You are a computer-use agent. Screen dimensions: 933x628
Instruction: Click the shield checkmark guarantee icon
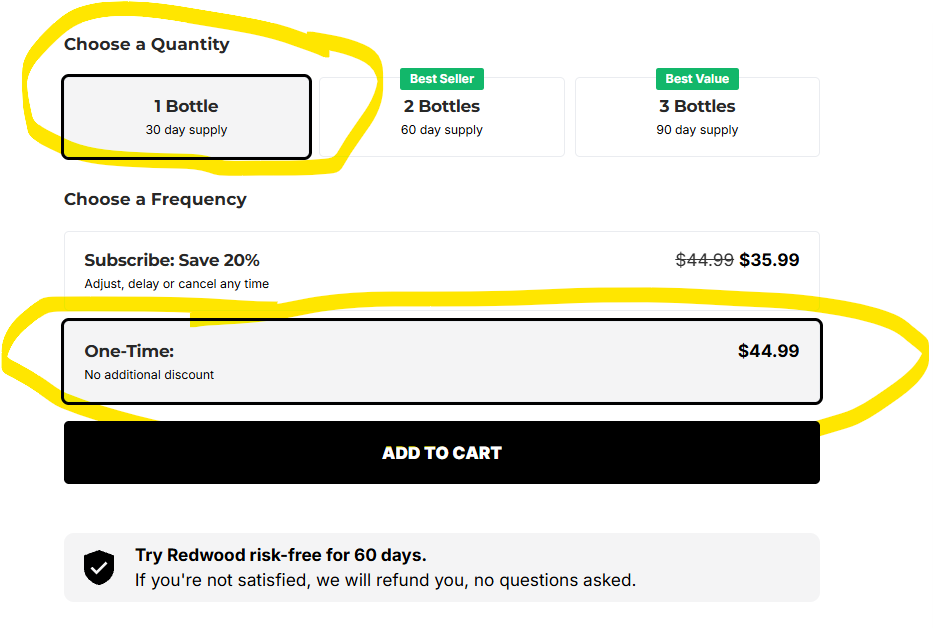pos(99,567)
